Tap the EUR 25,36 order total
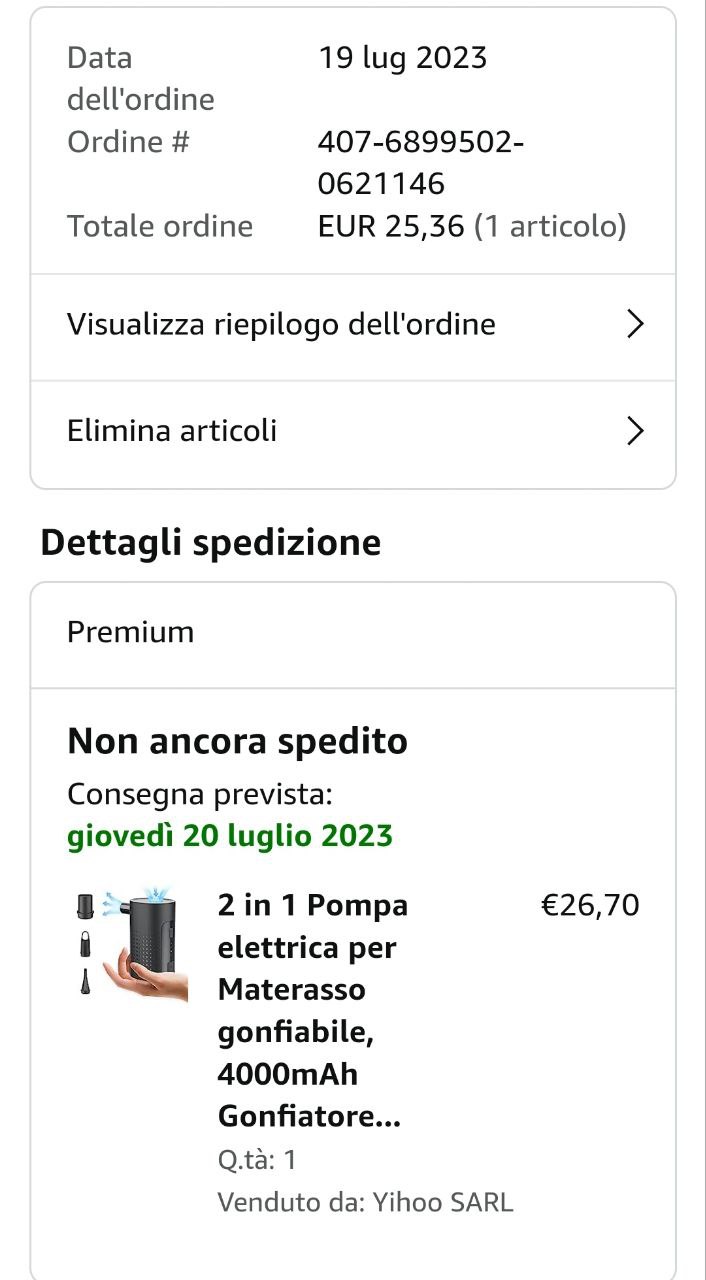The width and height of the screenshot is (706, 1280). [x=391, y=226]
